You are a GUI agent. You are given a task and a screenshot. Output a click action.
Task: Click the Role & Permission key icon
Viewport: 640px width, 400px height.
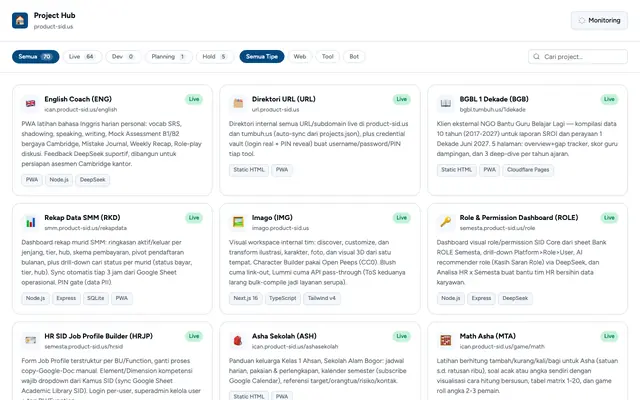(x=446, y=222)
